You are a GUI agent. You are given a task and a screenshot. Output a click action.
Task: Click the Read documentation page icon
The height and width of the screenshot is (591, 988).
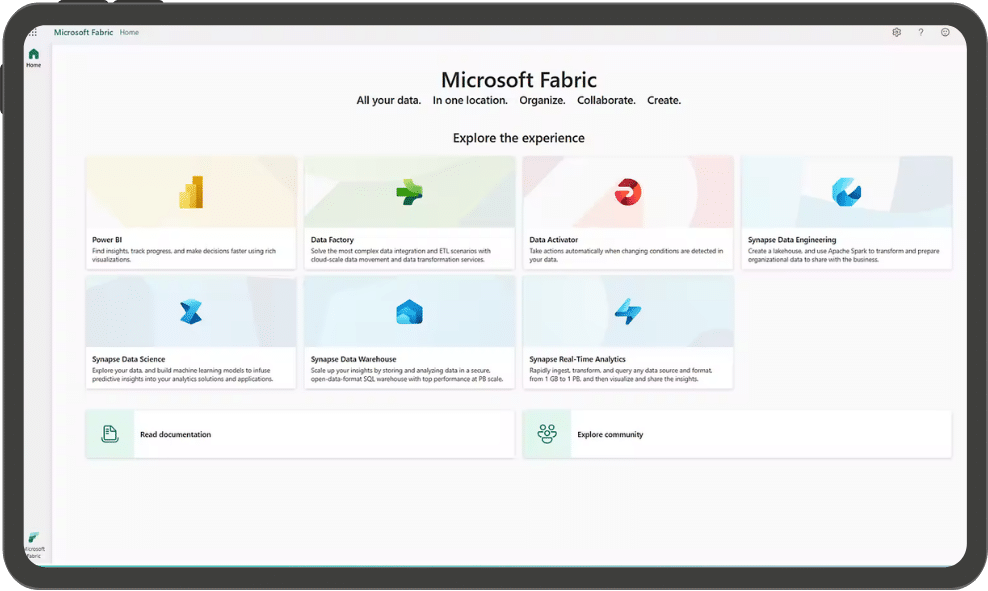(110, 434)
